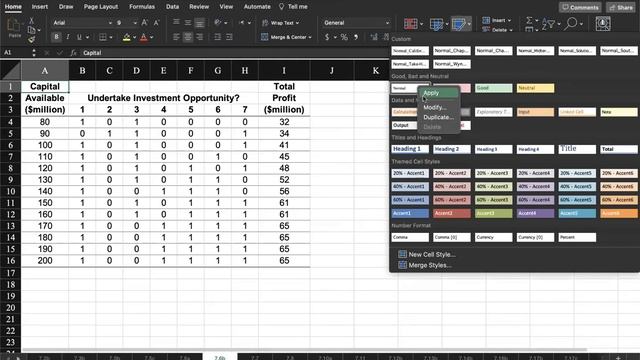Click the Orientation text-angle icon
The image size is (640, 360).
pyautogui.click(x=218, y=23)
